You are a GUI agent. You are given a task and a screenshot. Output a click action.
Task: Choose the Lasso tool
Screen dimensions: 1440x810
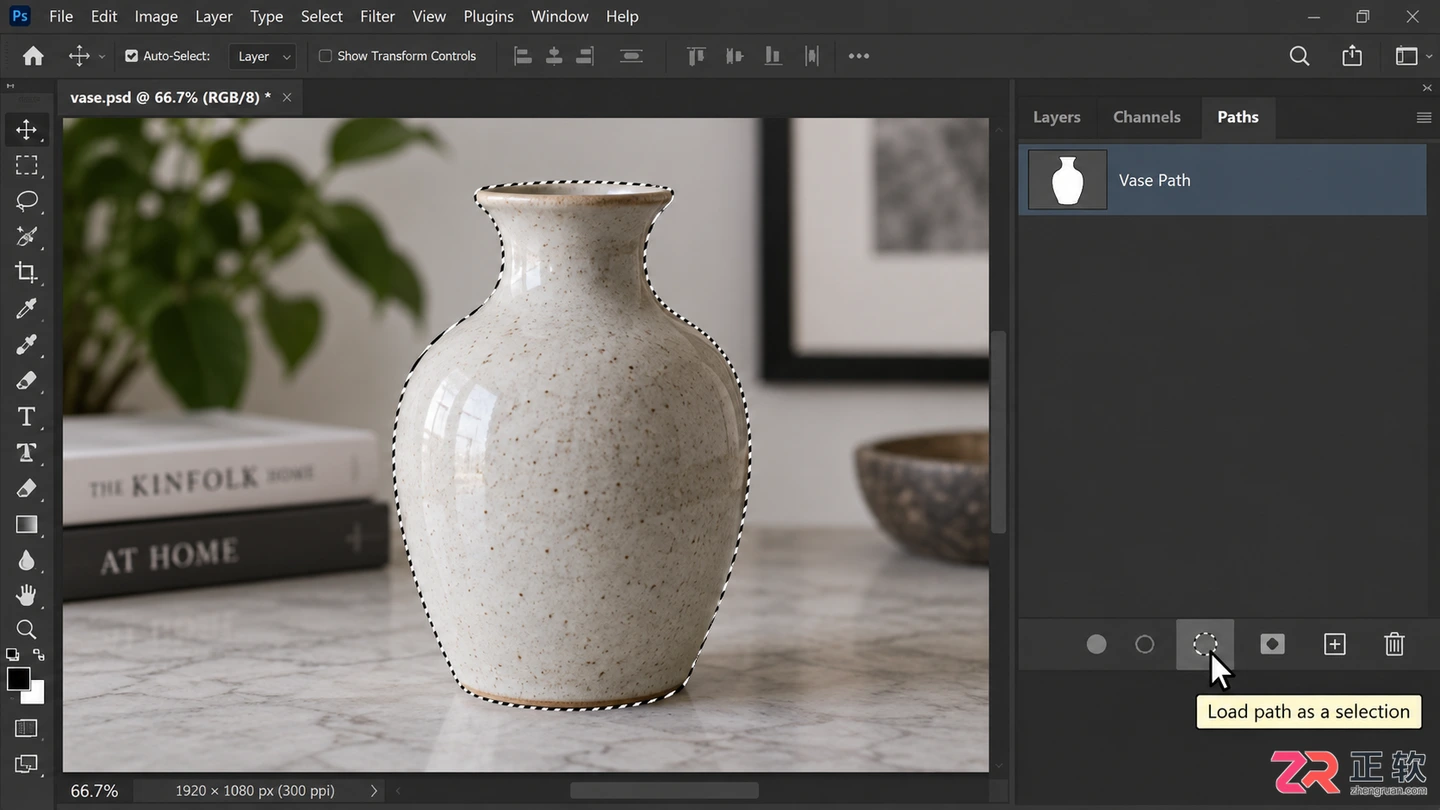click(x=27, y=201)
